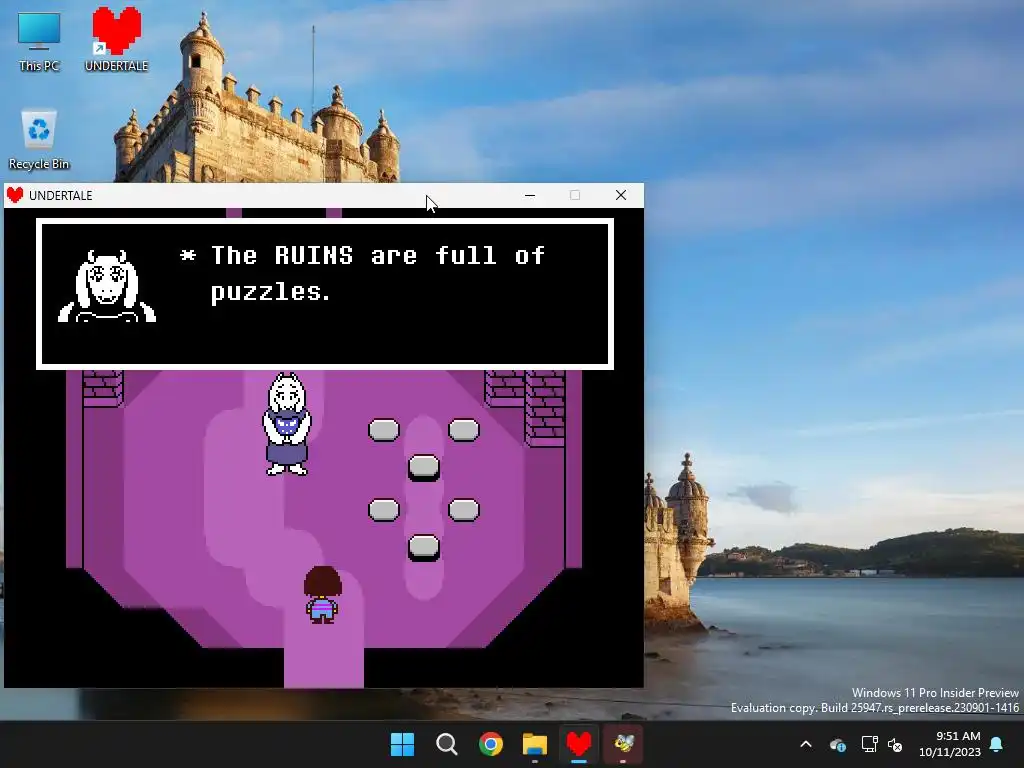1024x768 pixels.
Task: Click the heart icon in UNDERTALE title bar
Action: pyautogui.click(x=15, y=195)
